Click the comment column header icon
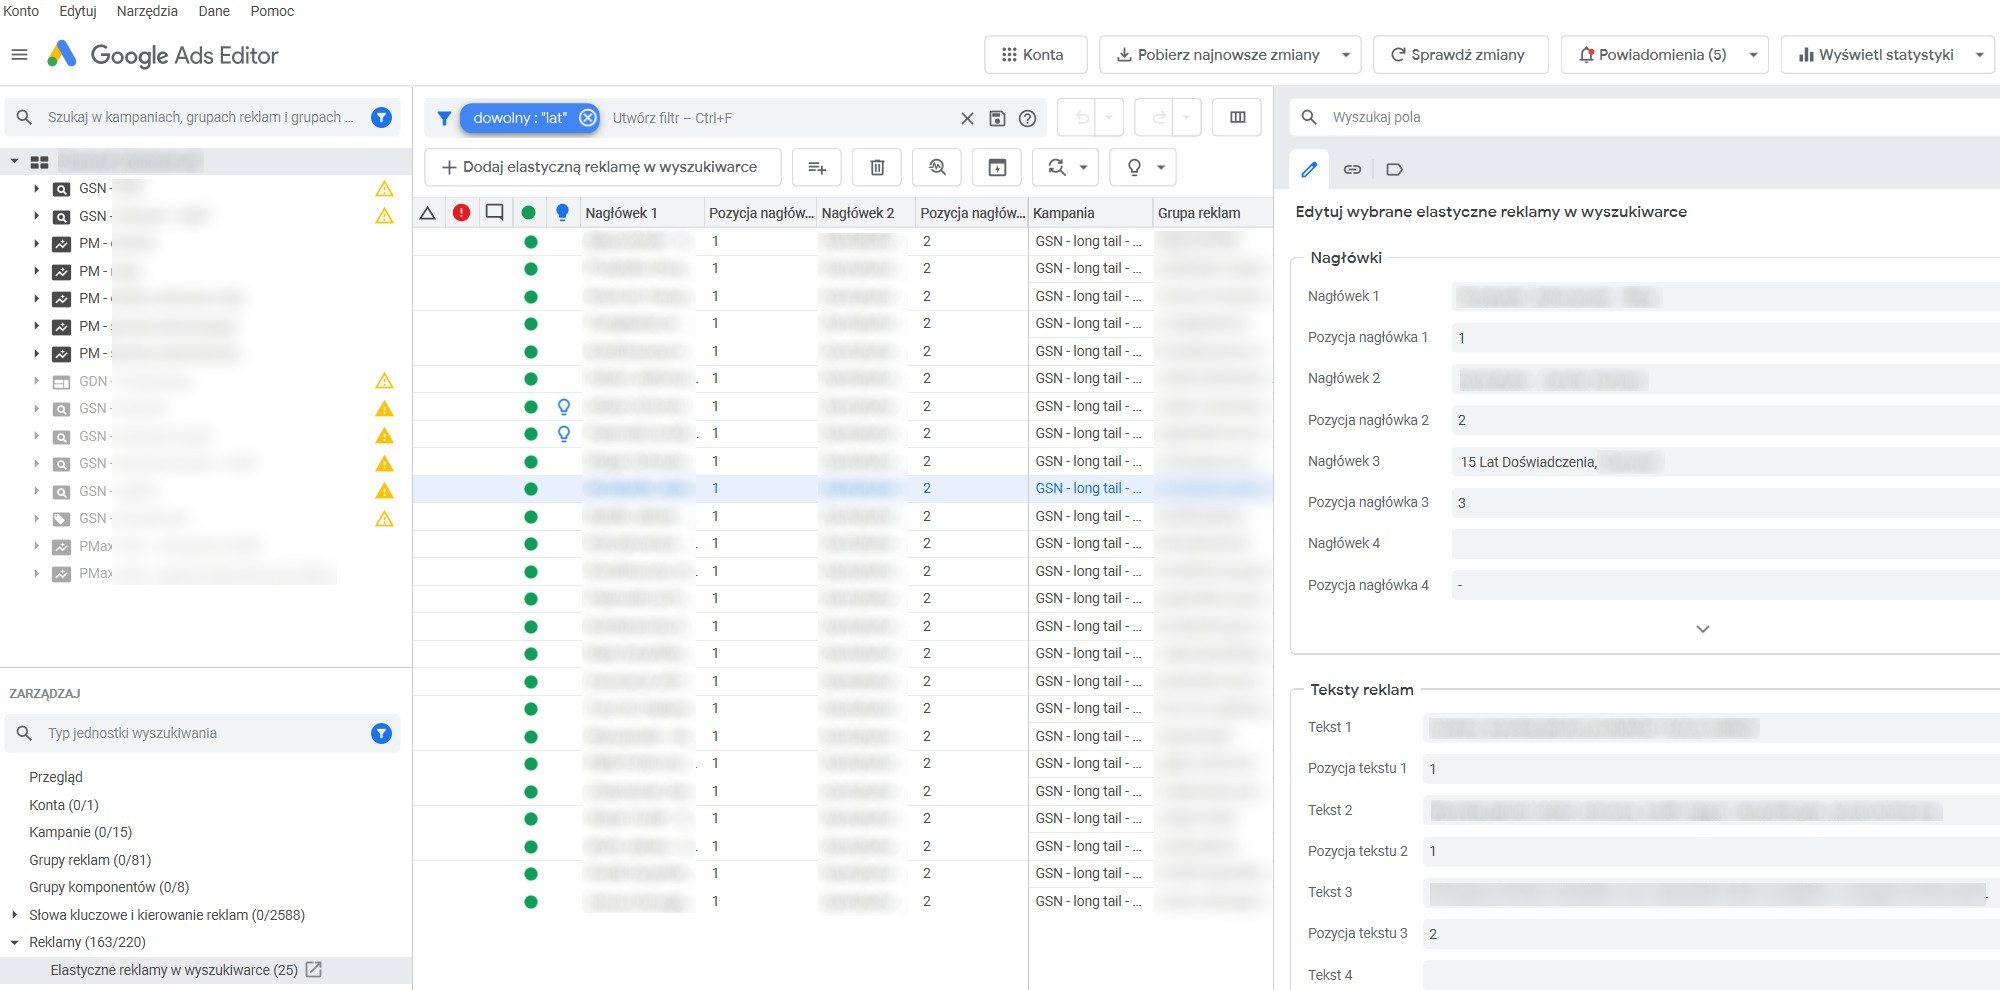This screenshot has width=2000, height=990. 494,212
